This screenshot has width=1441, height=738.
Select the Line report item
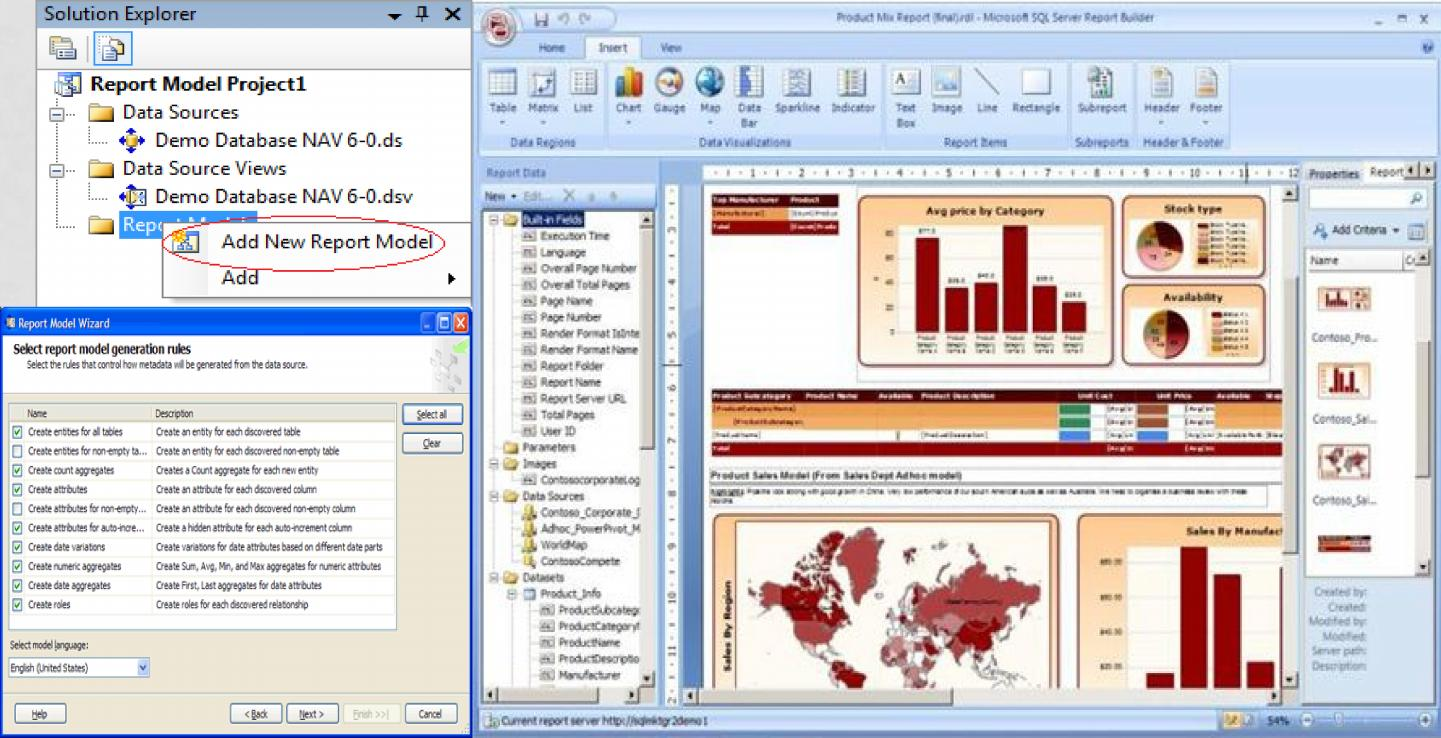coord(987,92)
